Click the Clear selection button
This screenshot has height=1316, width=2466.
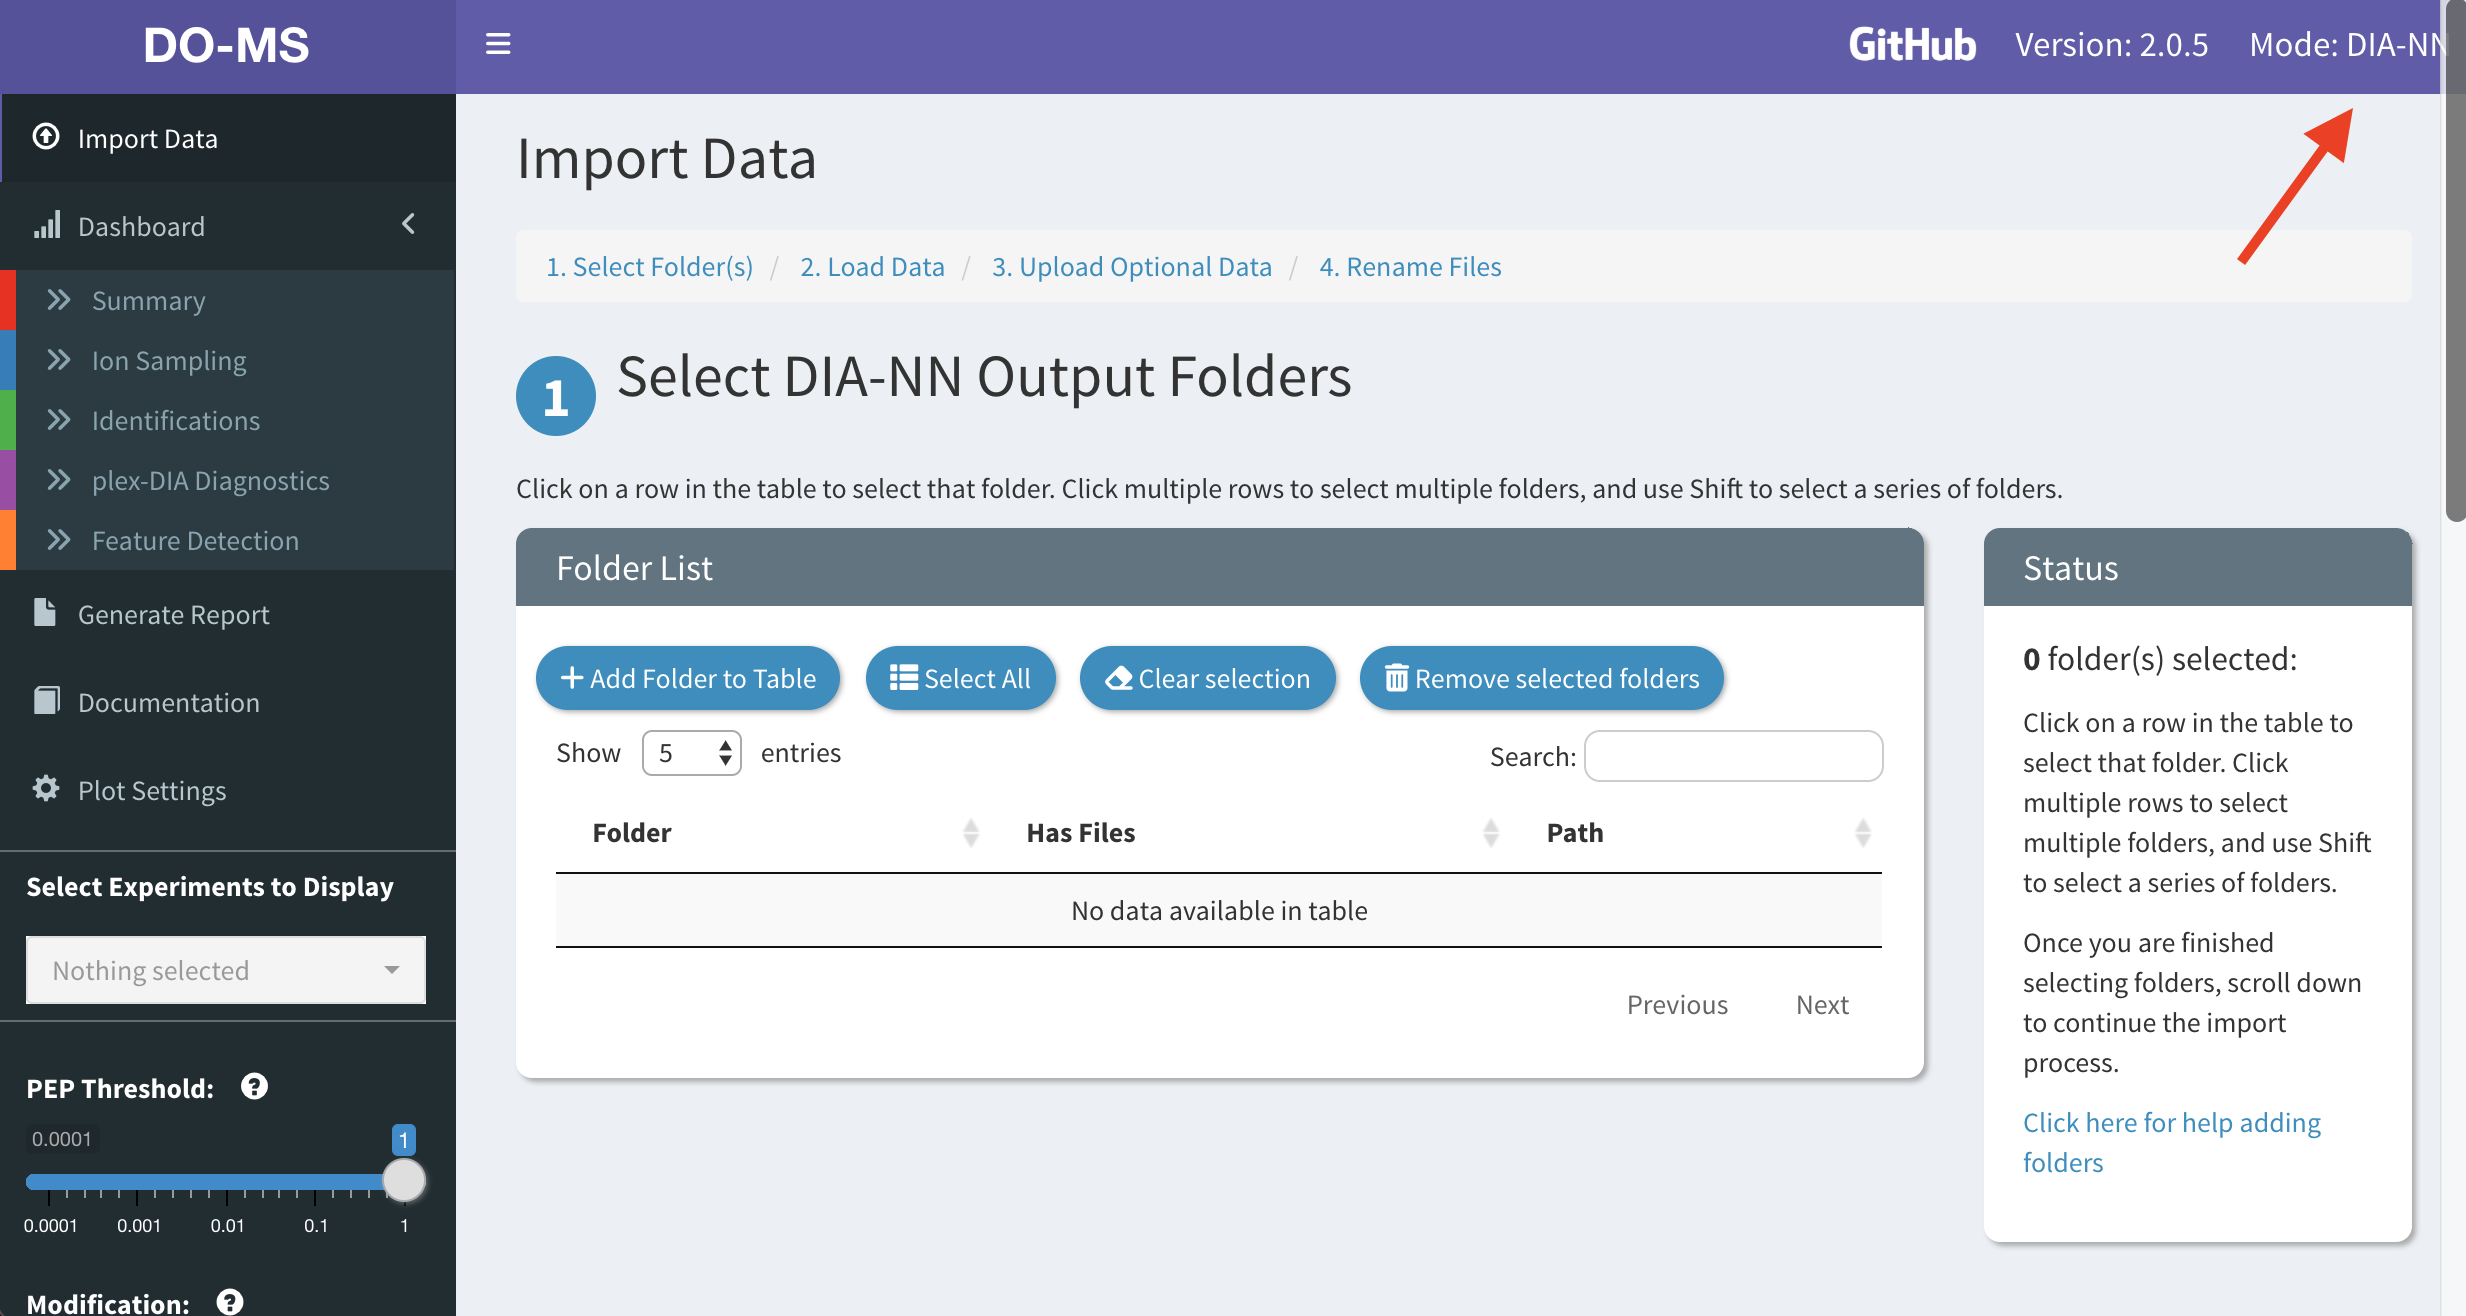[x=1208, y=678]
